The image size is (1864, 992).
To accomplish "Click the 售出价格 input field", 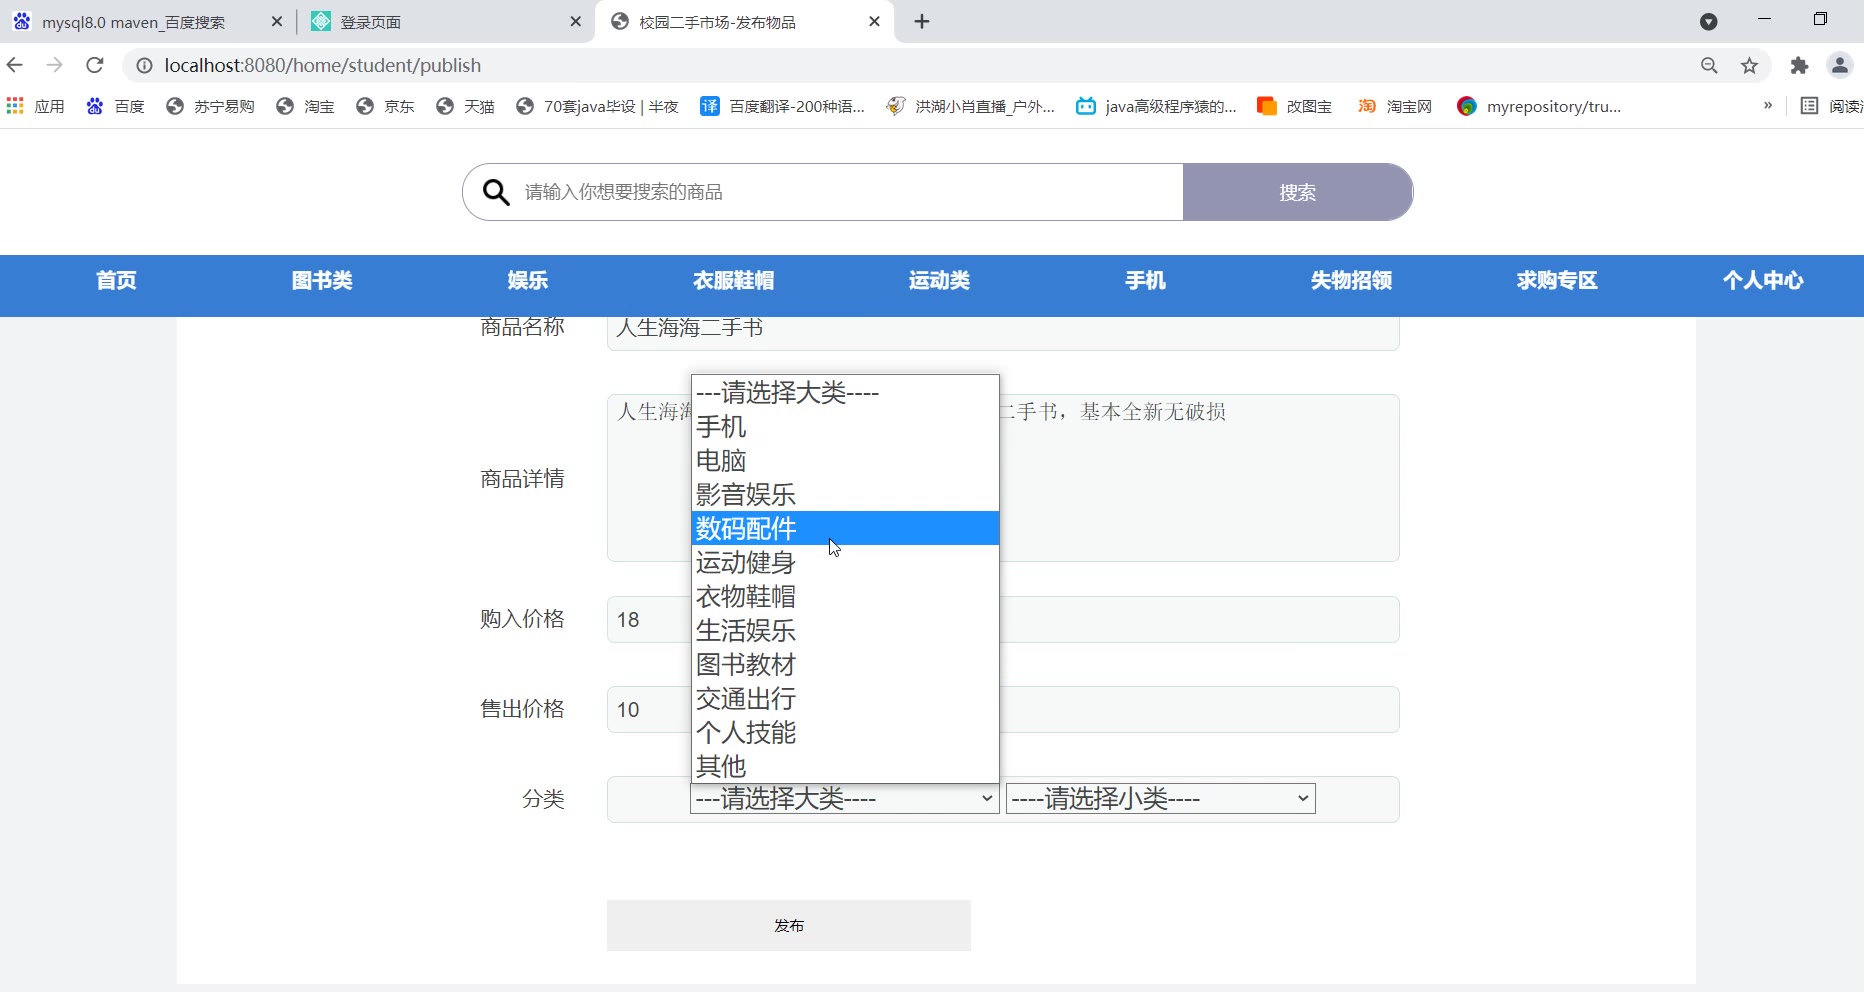I will coord(1003,710).
